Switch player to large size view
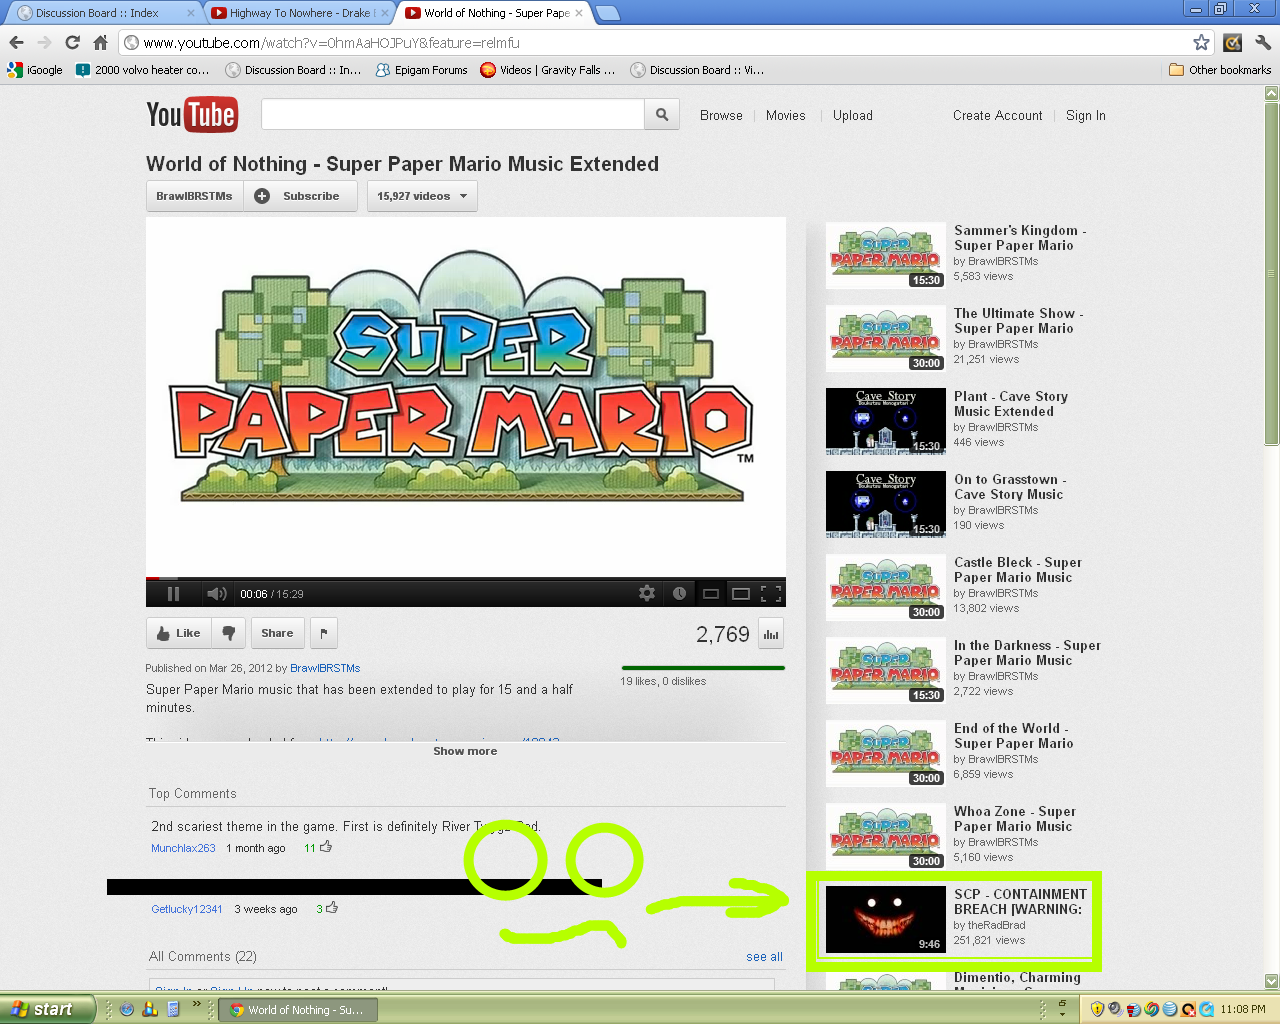Image resolution: width=1280 pixels, height=1024 pixels. (741, 594)
